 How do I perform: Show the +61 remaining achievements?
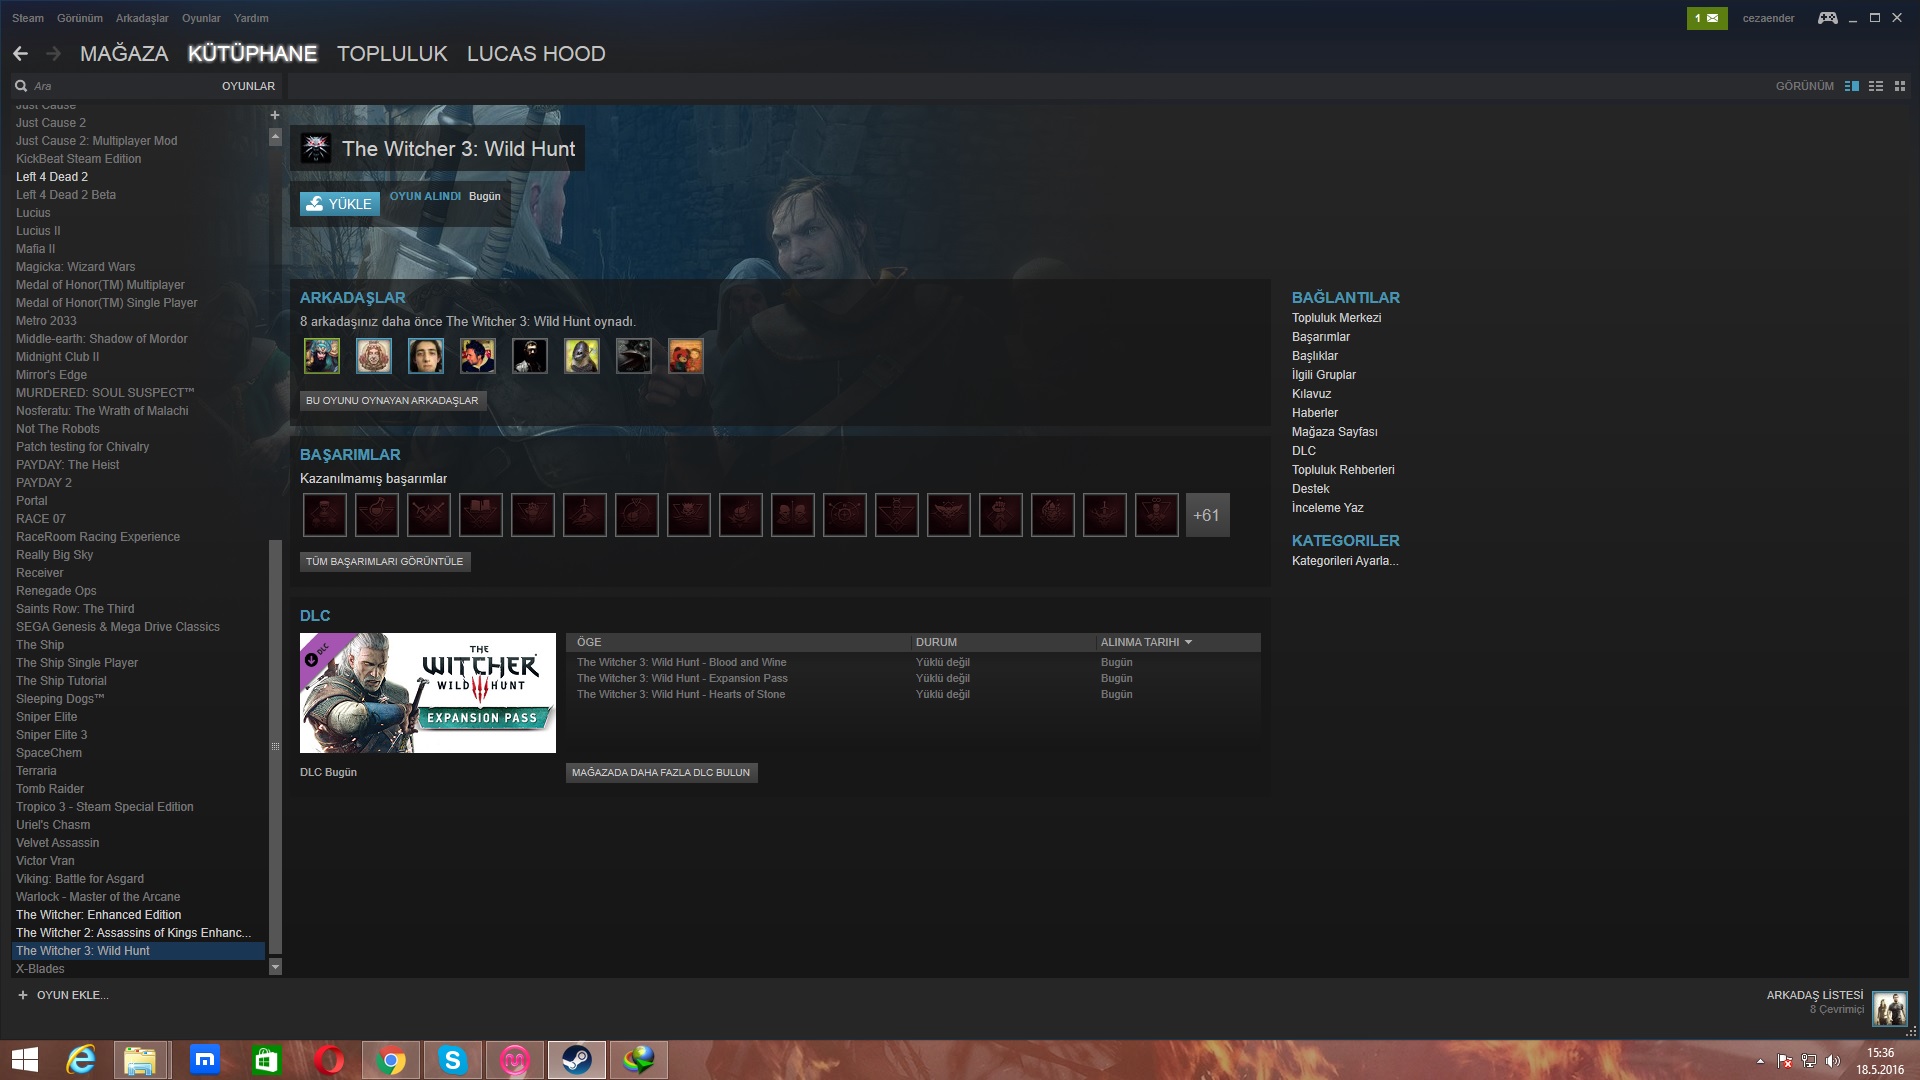click(1207, 515)
